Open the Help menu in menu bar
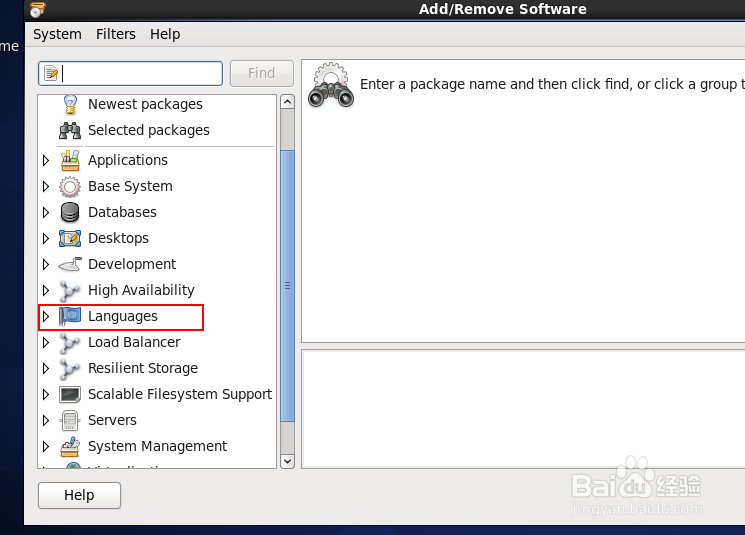 (165, 34)
